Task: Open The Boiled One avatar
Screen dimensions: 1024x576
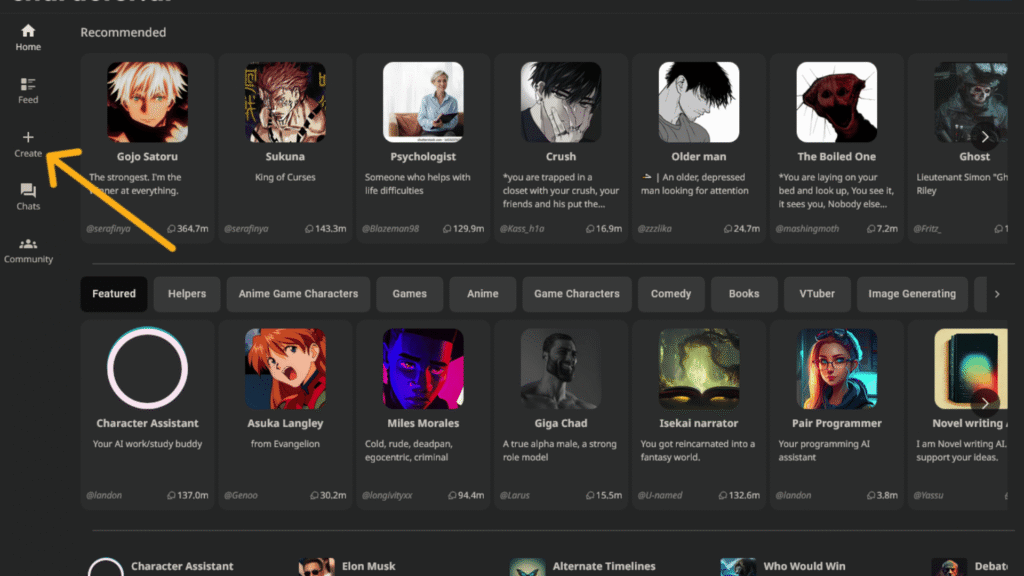Action: click(x=837, y=103)
